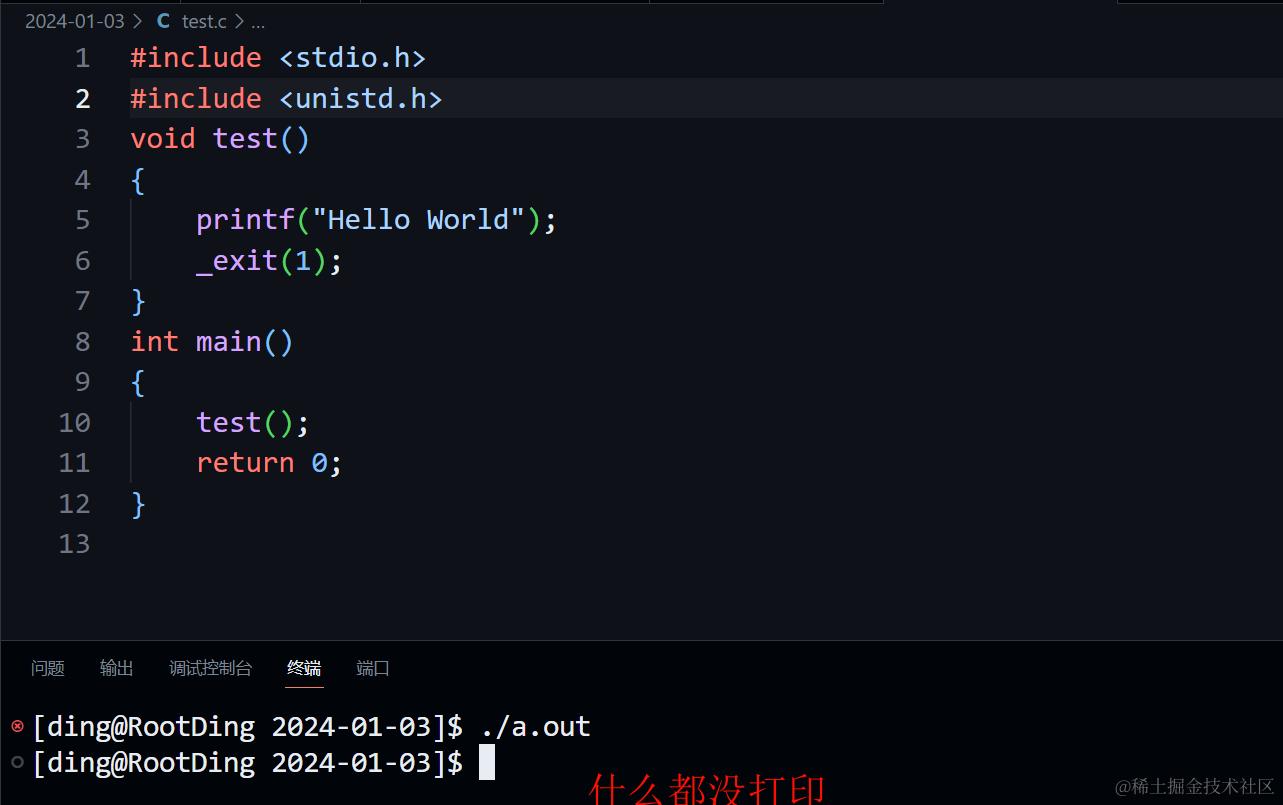Click the #include <stdio.h> line
The image size is (1283, 805).
coord(278,58)
